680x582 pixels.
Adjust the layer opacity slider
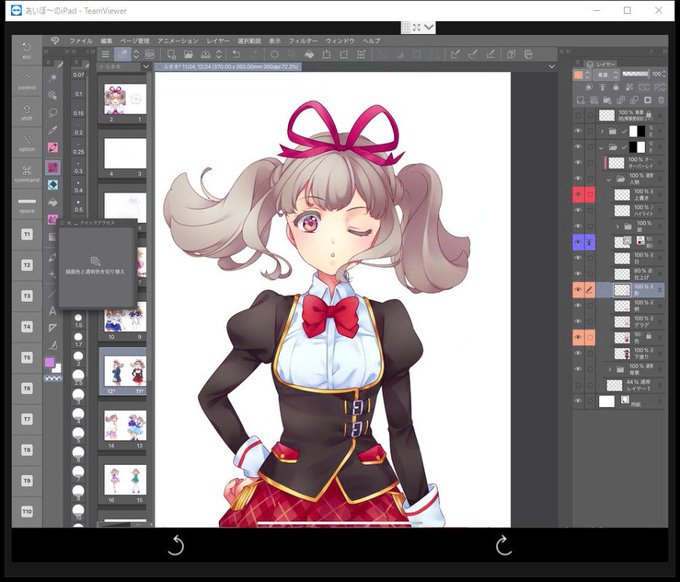(x=635, y=74)
